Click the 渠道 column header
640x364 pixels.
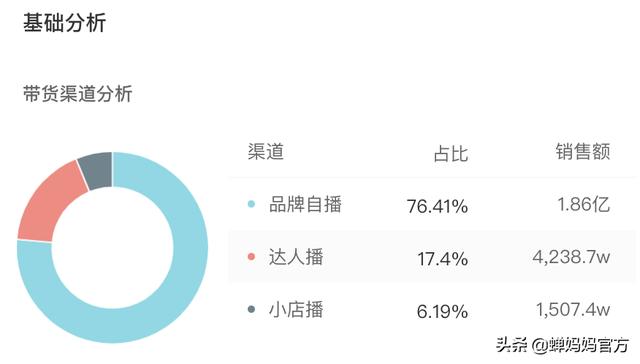coord(266,152)
